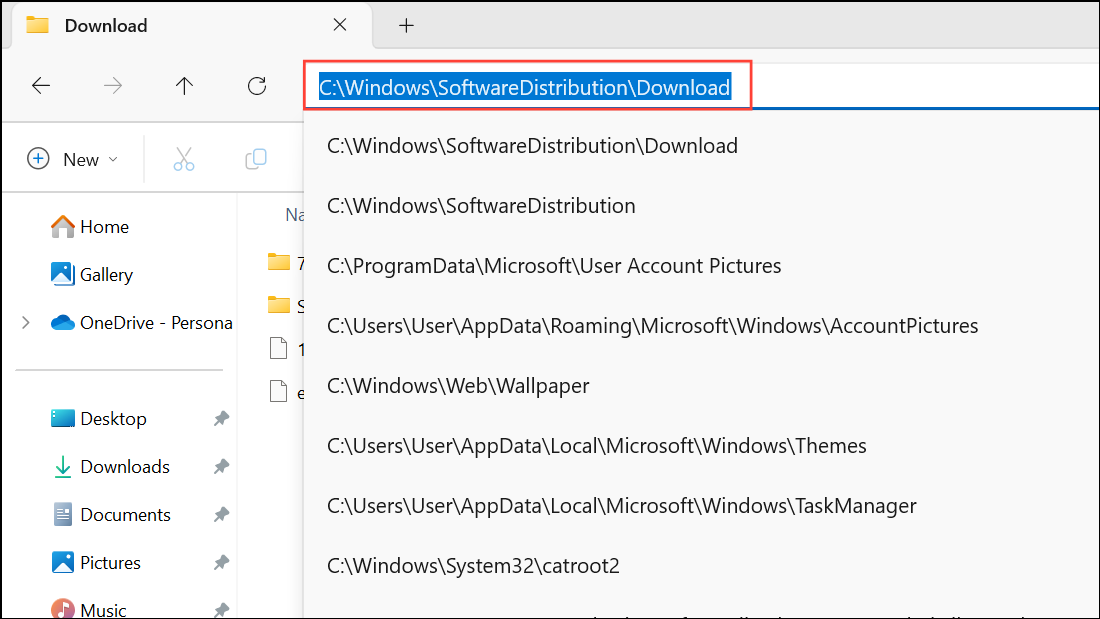1100x619 pixels.
Task: Select C:\Windows\Web\Wallpaper from suggestions
Action: 458,385
